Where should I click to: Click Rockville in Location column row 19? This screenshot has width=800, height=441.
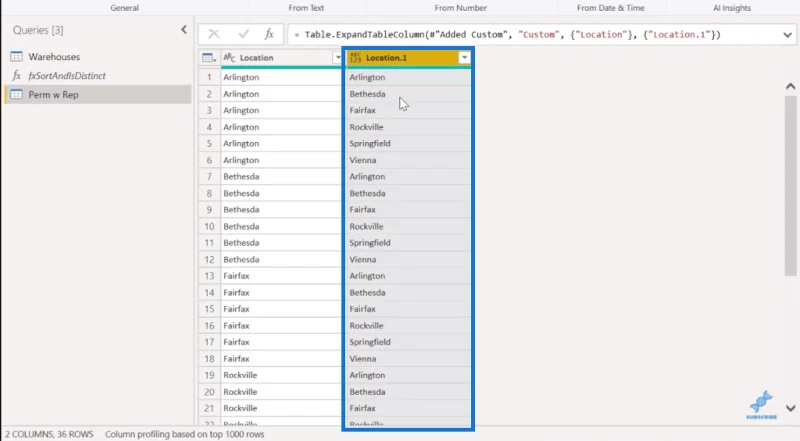point(240,375)
